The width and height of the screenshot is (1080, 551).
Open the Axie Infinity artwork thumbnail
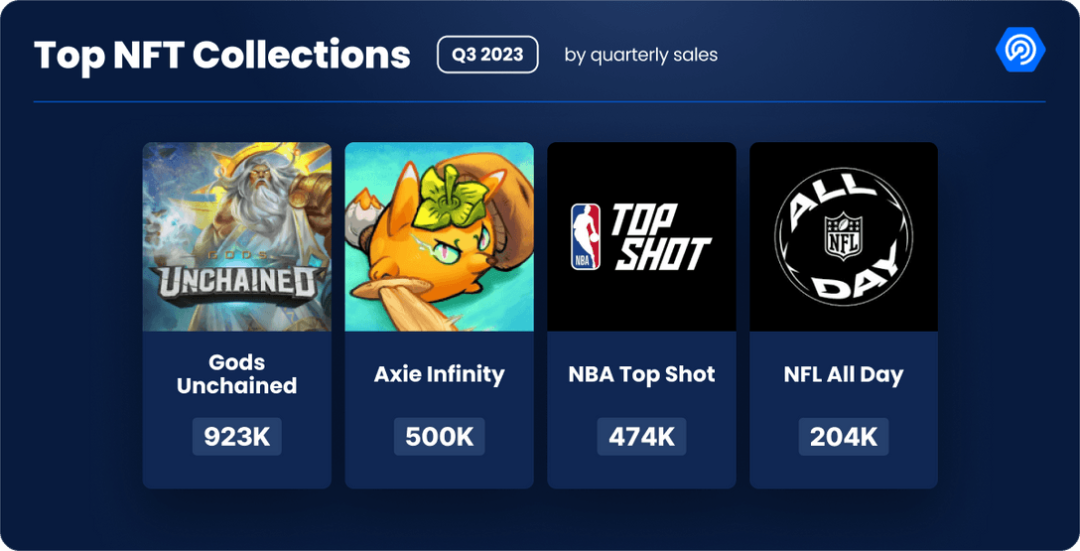(x=439, y=237)
